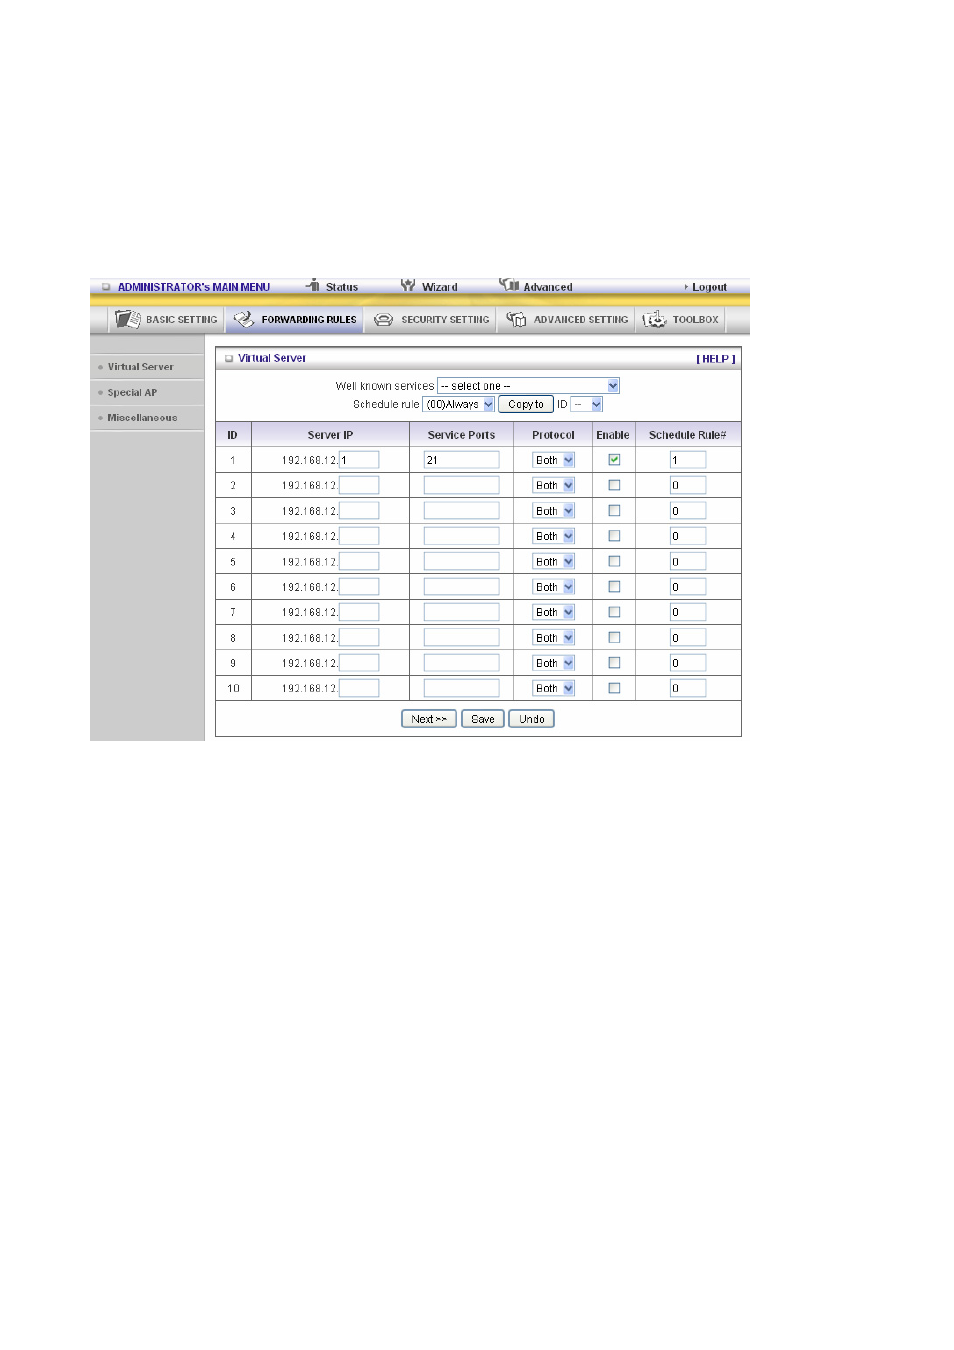Click the Security Setting lock icon

click(383, 320)
